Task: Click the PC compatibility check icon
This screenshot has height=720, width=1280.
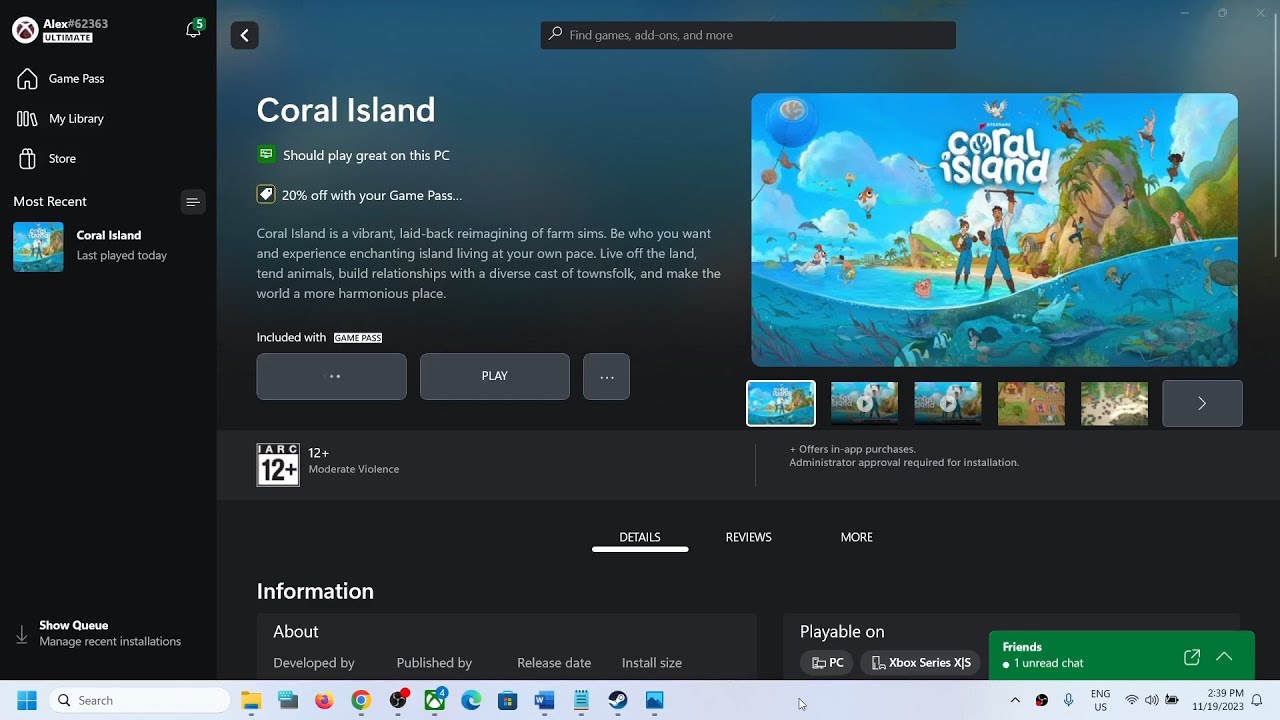Action: pos(266,155)
